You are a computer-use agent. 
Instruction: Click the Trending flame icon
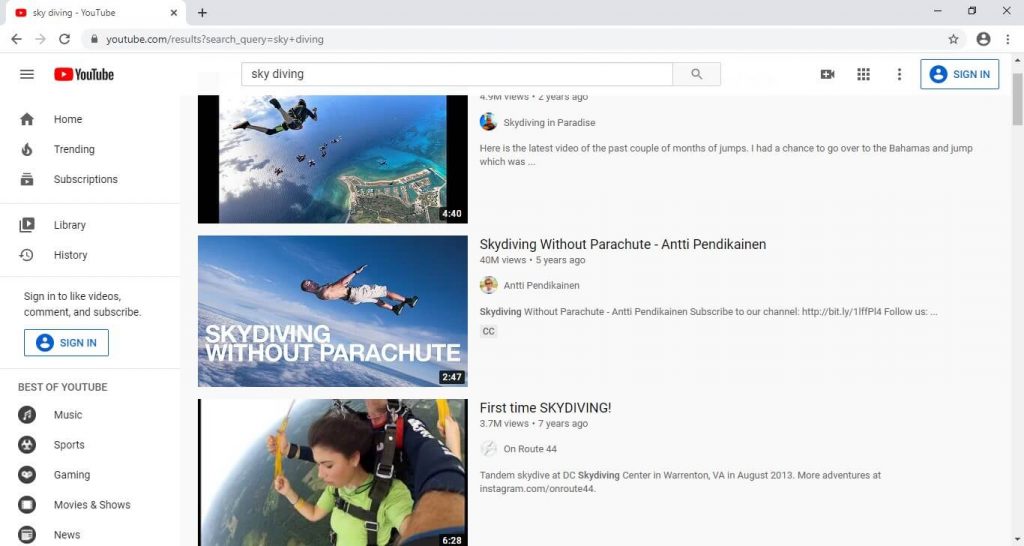[x=27, y=150]
